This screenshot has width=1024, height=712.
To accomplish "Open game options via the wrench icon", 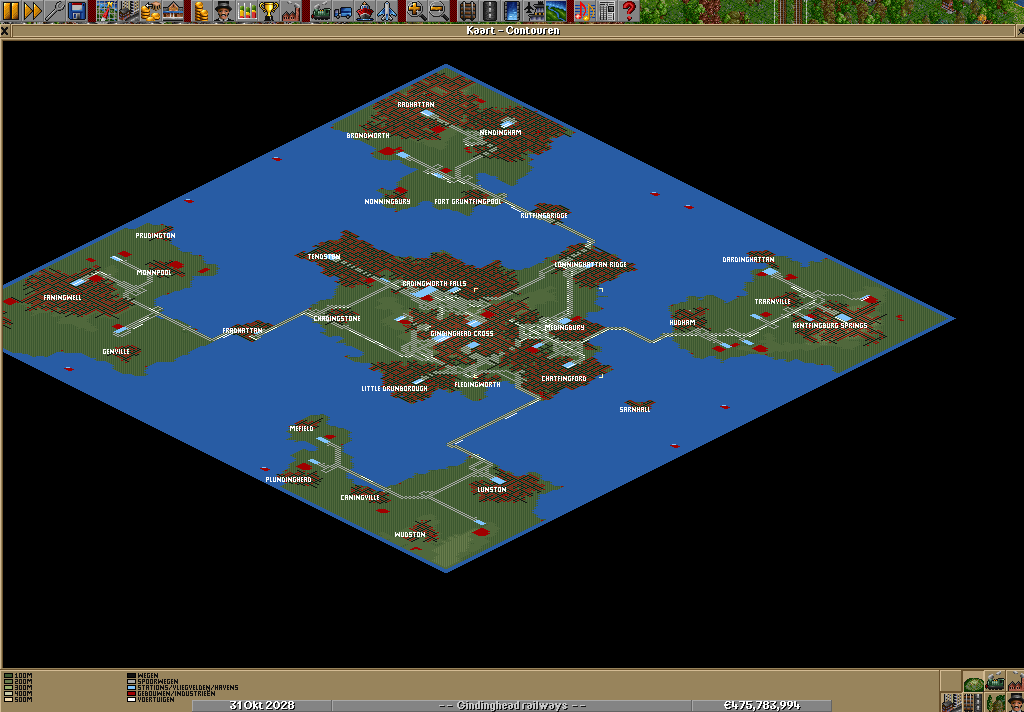I will point(55,11).
